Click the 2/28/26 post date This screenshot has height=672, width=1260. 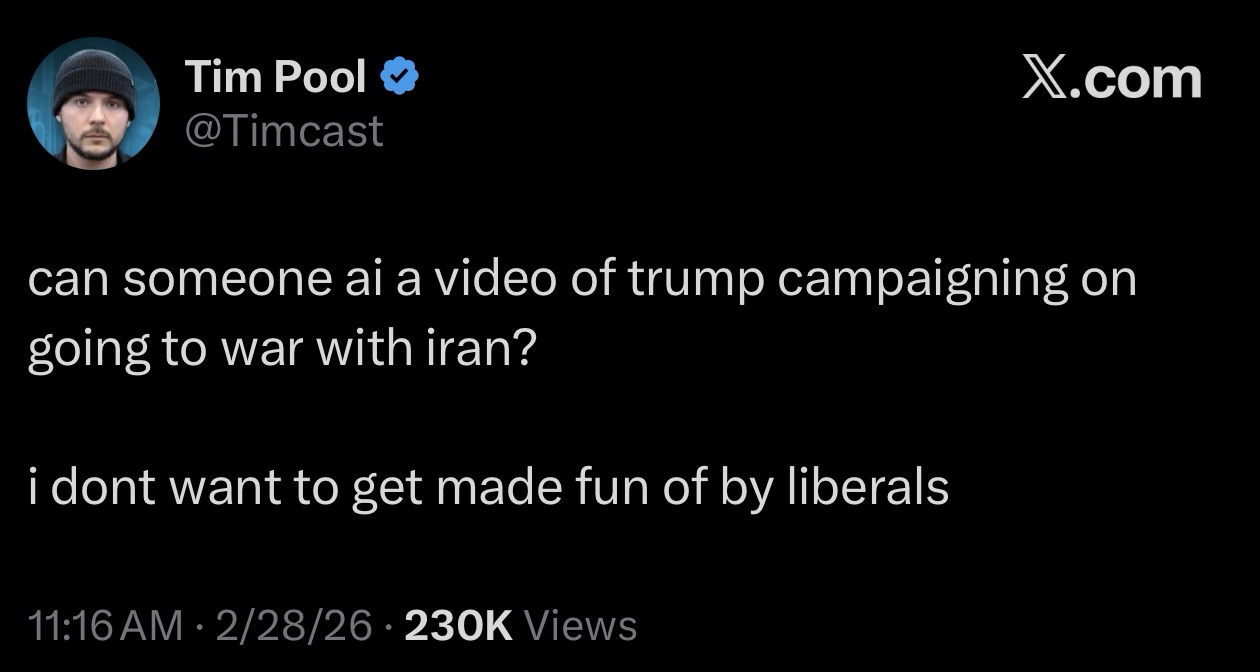[287, 625]
